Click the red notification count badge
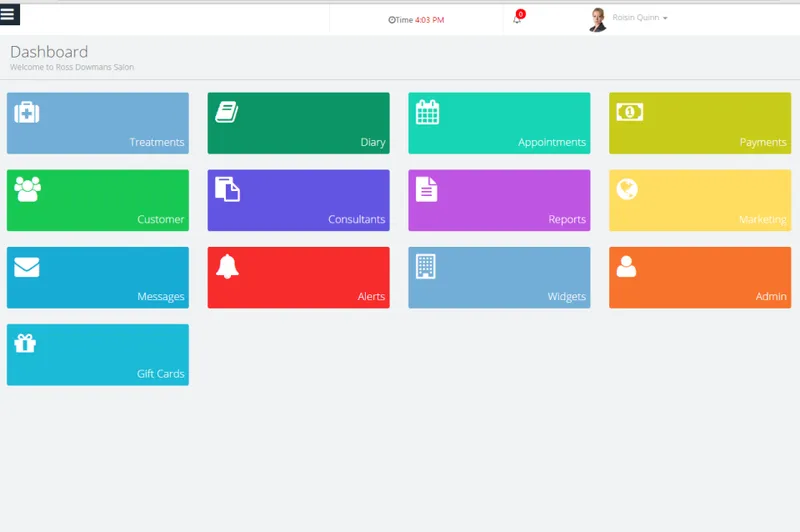The image size is (800, 532). tap(520, 14)
